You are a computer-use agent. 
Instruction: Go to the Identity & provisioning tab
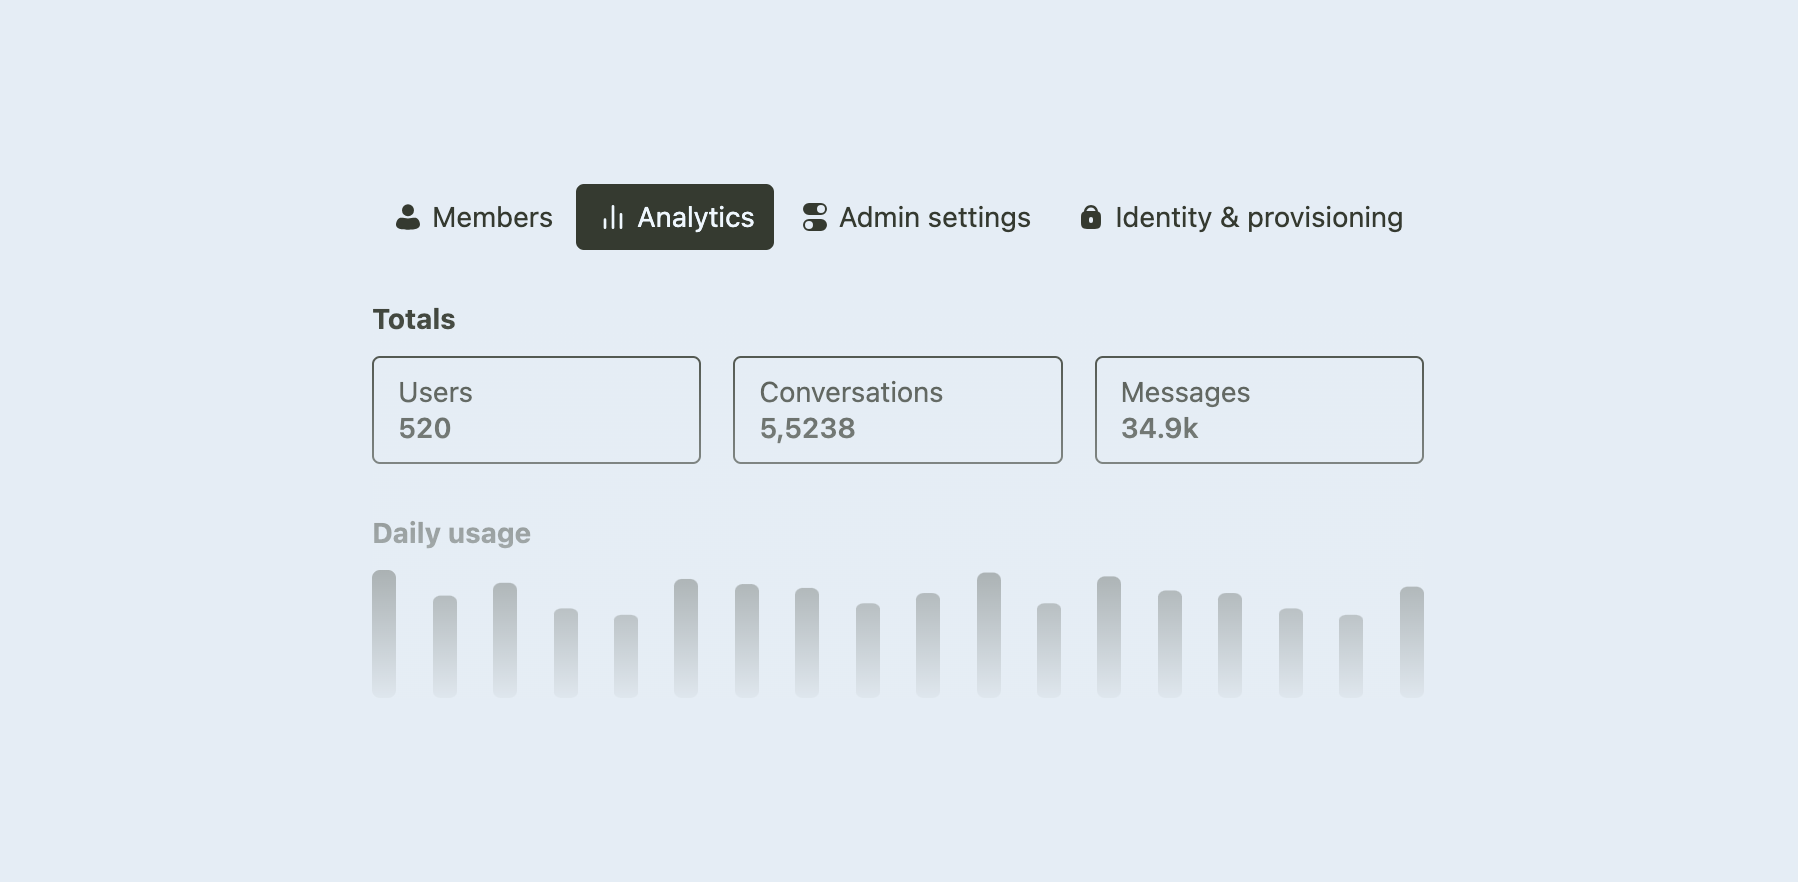1241,217
